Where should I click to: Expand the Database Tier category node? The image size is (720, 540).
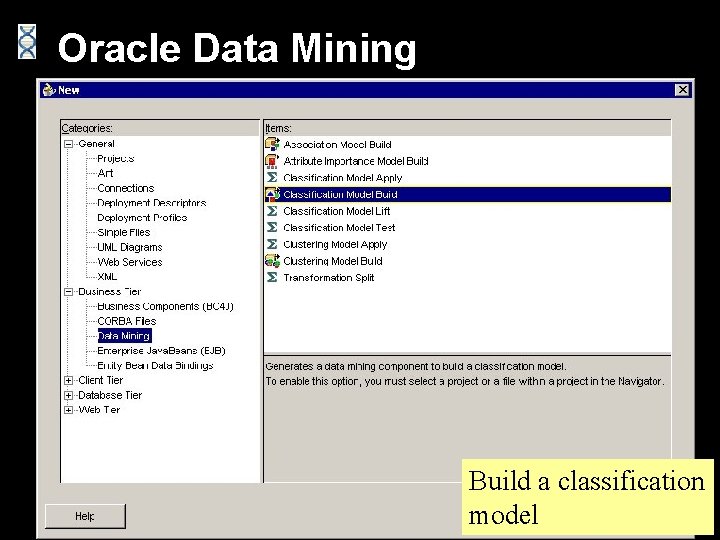tap(68, 395)
